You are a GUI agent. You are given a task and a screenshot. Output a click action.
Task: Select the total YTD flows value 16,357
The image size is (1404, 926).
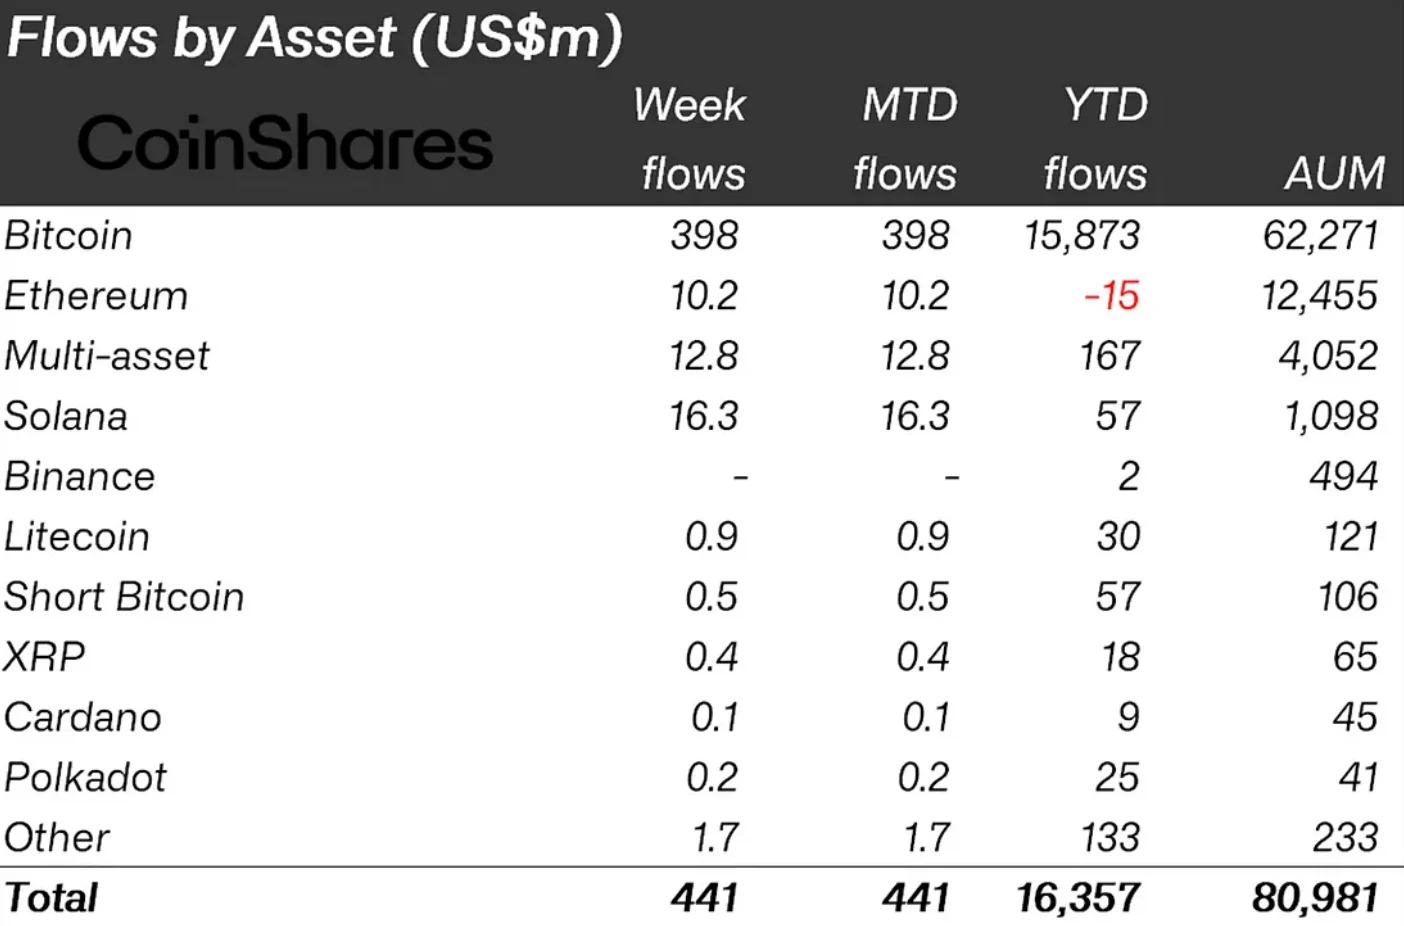tap(1078, 898)
